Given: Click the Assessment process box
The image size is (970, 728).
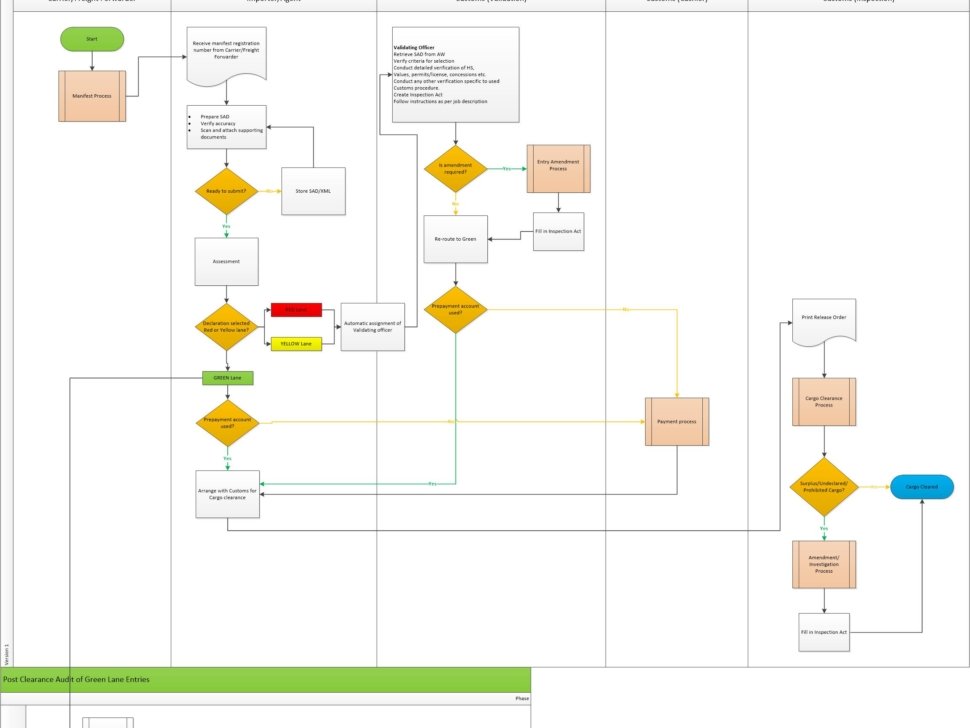Looking at the screenshot, I should [x=226, y=262].
